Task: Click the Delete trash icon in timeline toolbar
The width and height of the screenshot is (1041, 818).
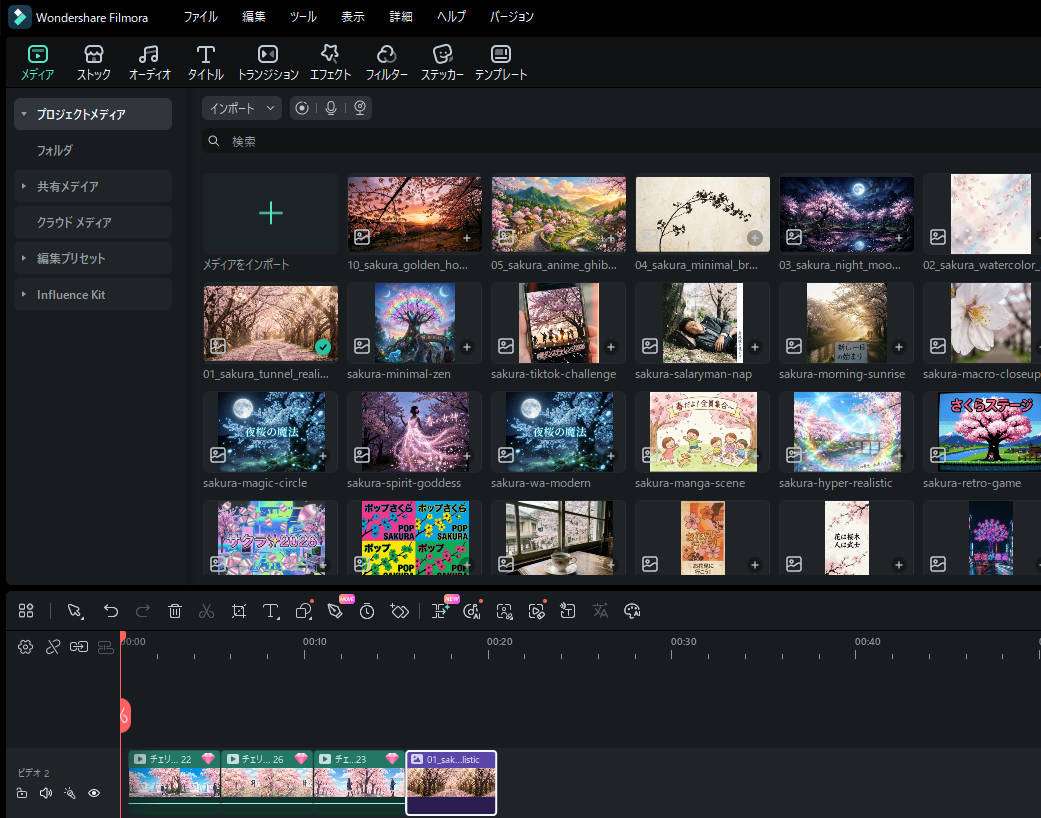Action: (x=175, y=611)
